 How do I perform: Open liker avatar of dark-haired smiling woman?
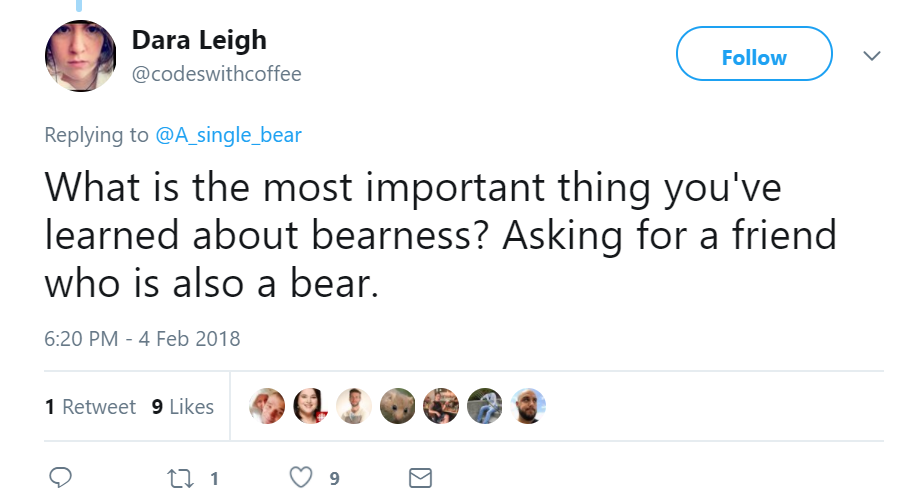point(310,406)
